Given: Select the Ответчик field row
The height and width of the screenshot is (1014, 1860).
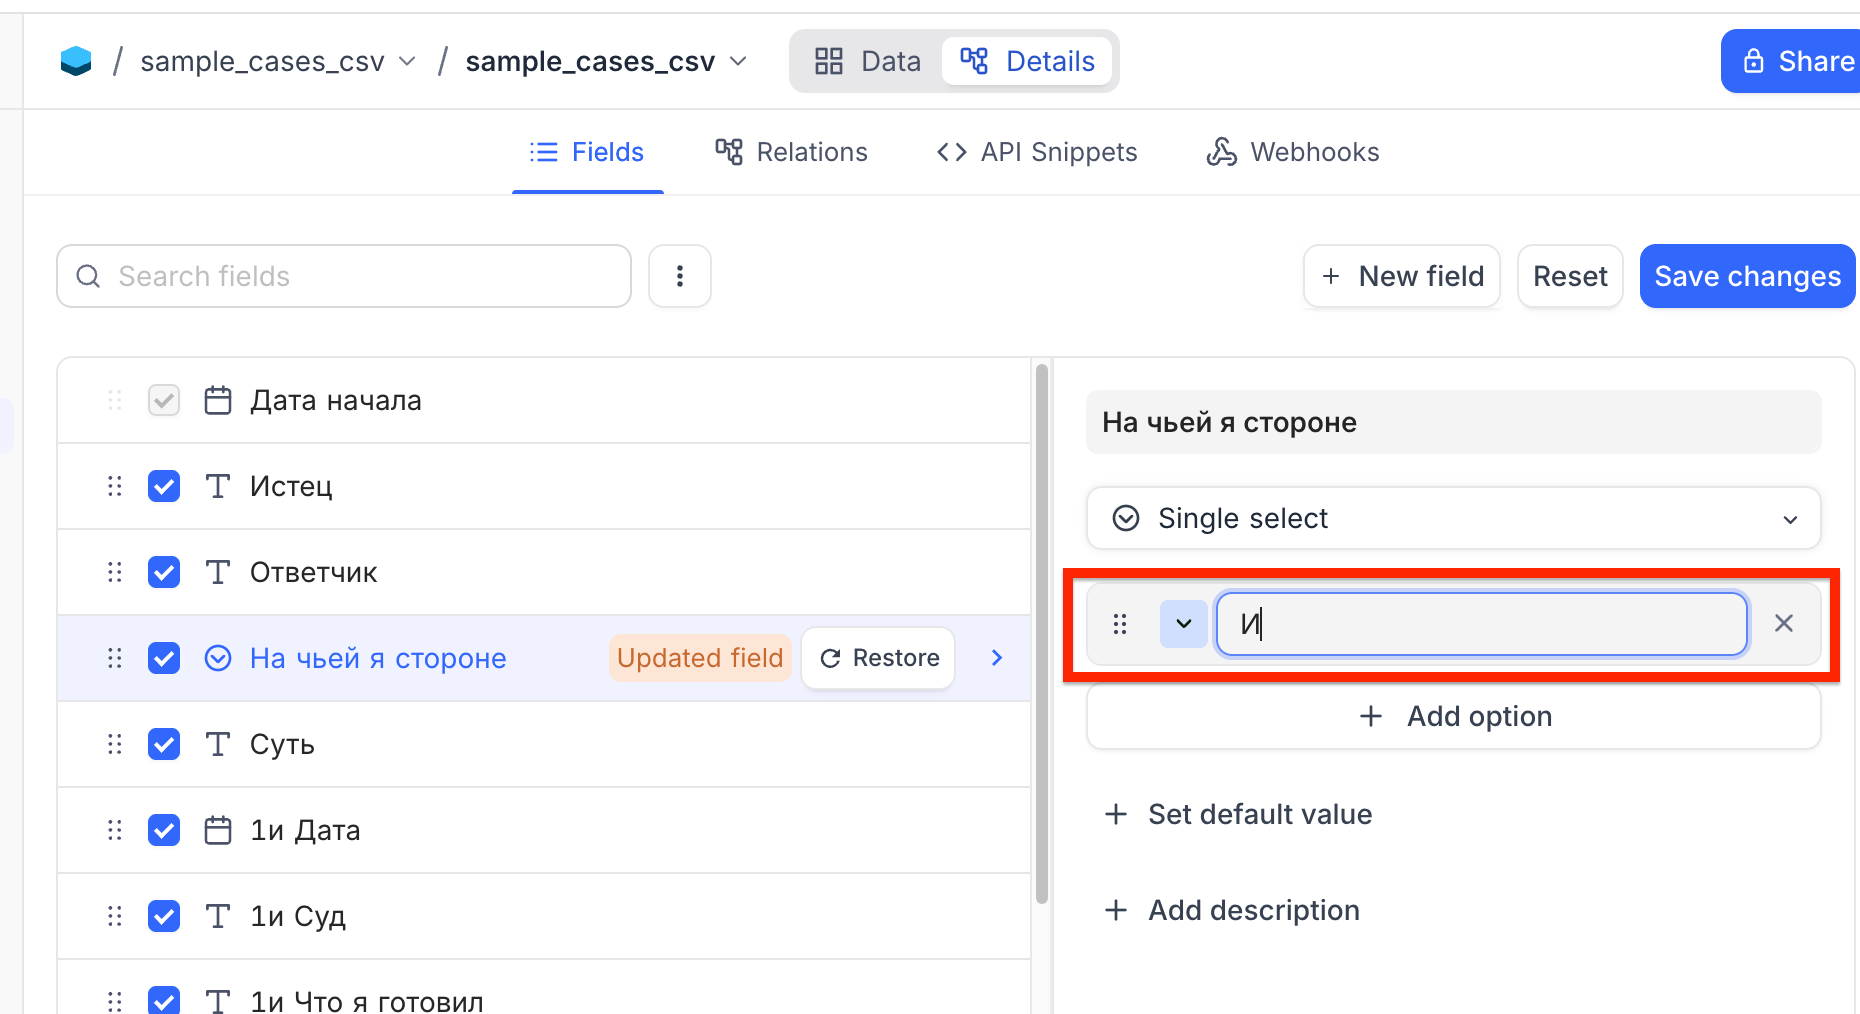Looking at the screenshot, I should coord(544,572).
